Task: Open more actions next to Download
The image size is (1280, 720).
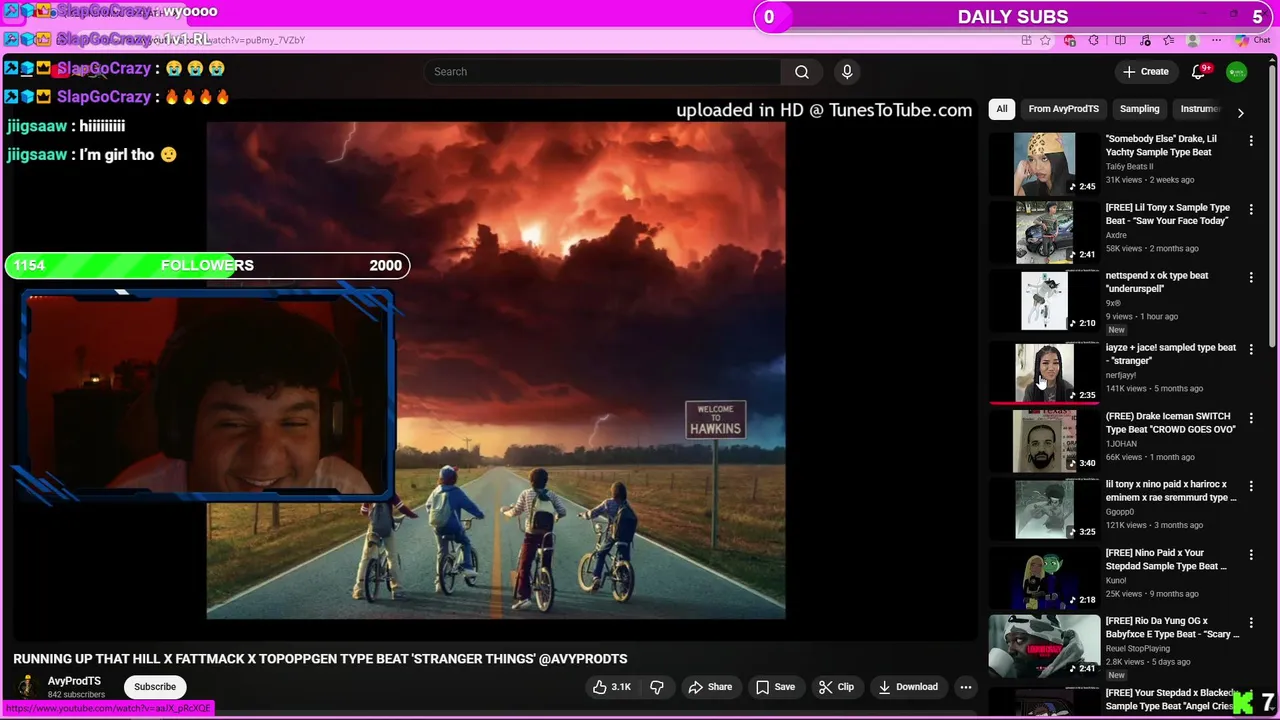Action: click(x=965, y=687)
